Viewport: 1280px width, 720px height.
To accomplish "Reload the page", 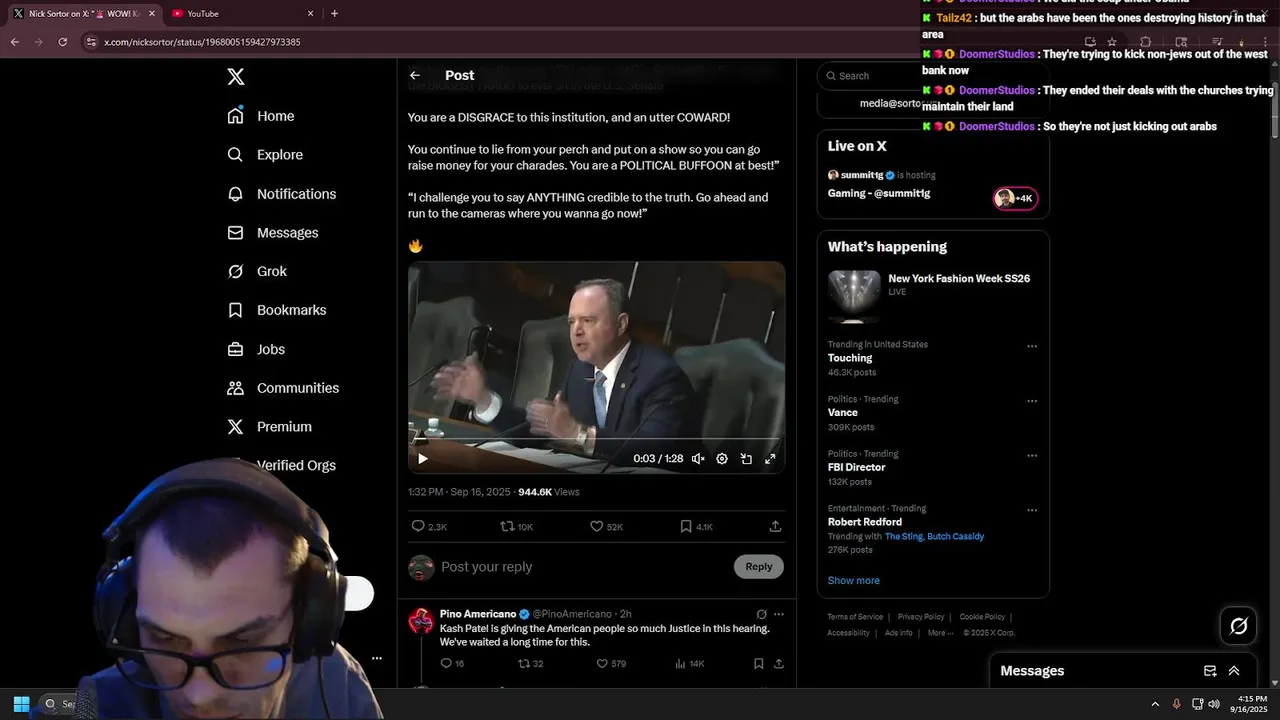I will (62, 42).
